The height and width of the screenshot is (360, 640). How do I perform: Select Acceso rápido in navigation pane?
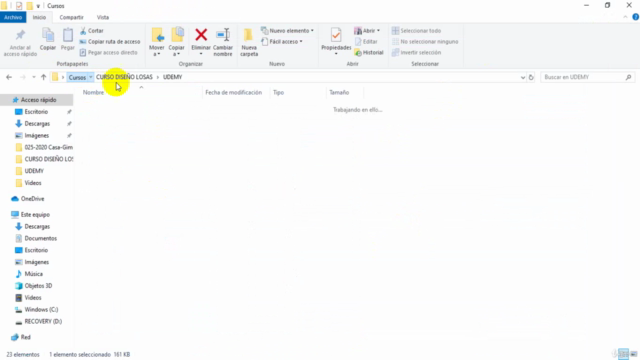pyautogui.click(x=37, y=100)
